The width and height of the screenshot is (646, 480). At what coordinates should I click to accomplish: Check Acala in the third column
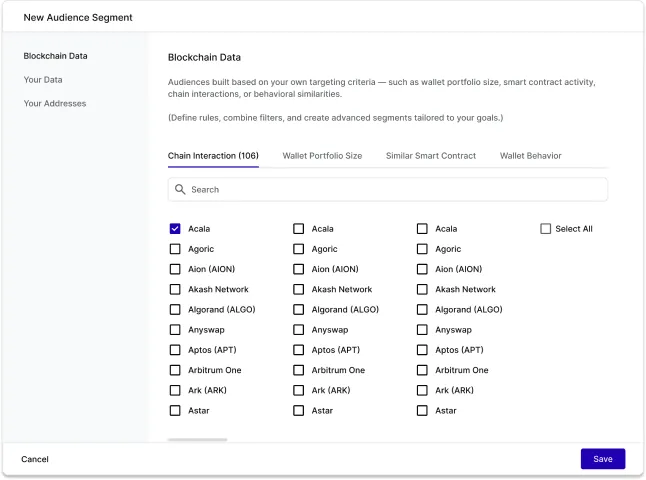tap(422, 229)
